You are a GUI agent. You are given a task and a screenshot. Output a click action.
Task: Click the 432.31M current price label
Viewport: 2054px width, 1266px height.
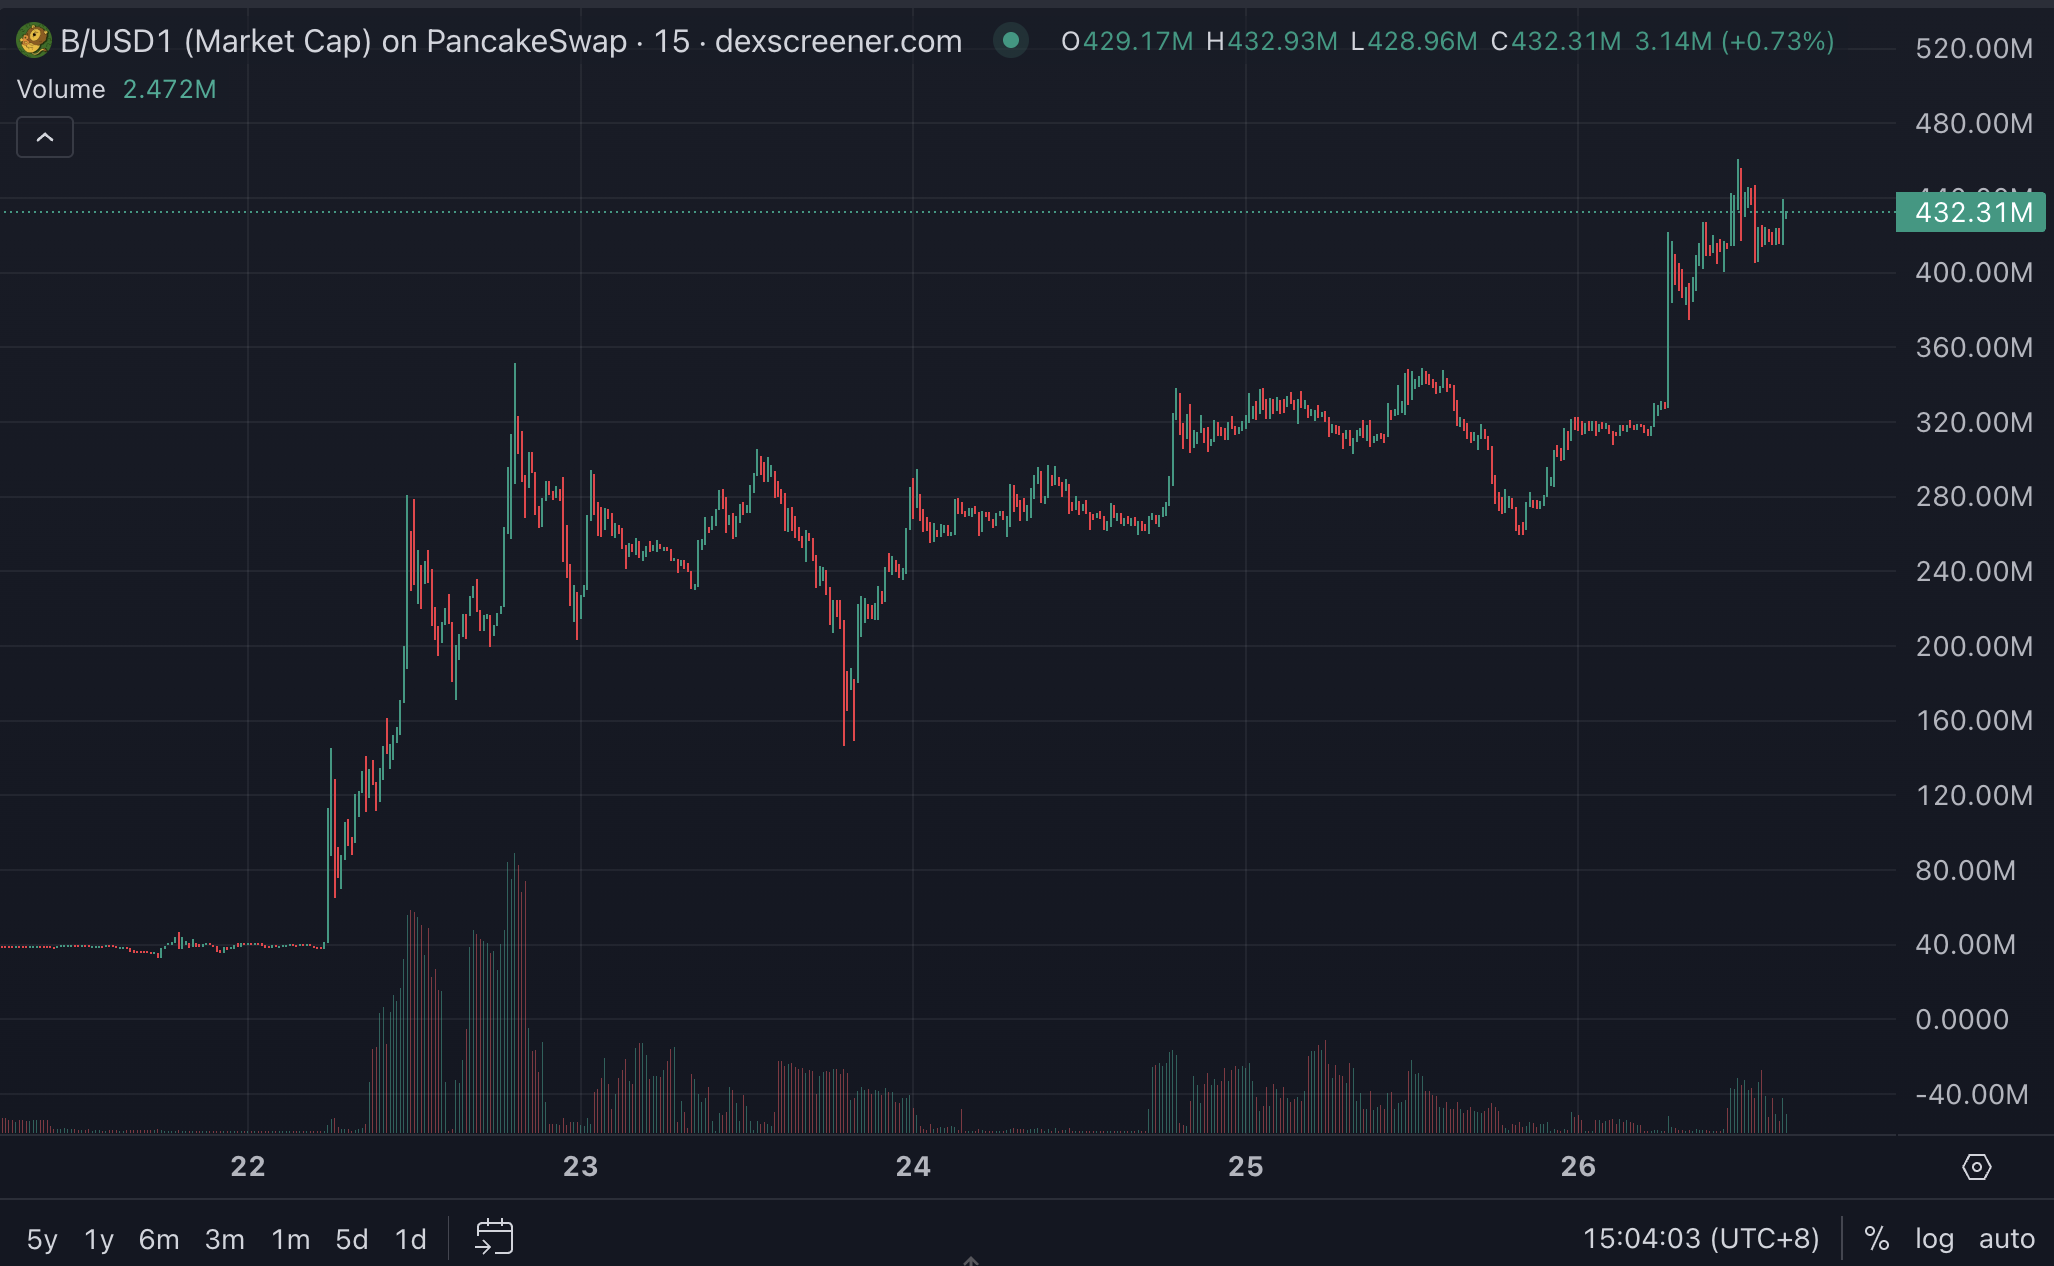point(1971,212)
